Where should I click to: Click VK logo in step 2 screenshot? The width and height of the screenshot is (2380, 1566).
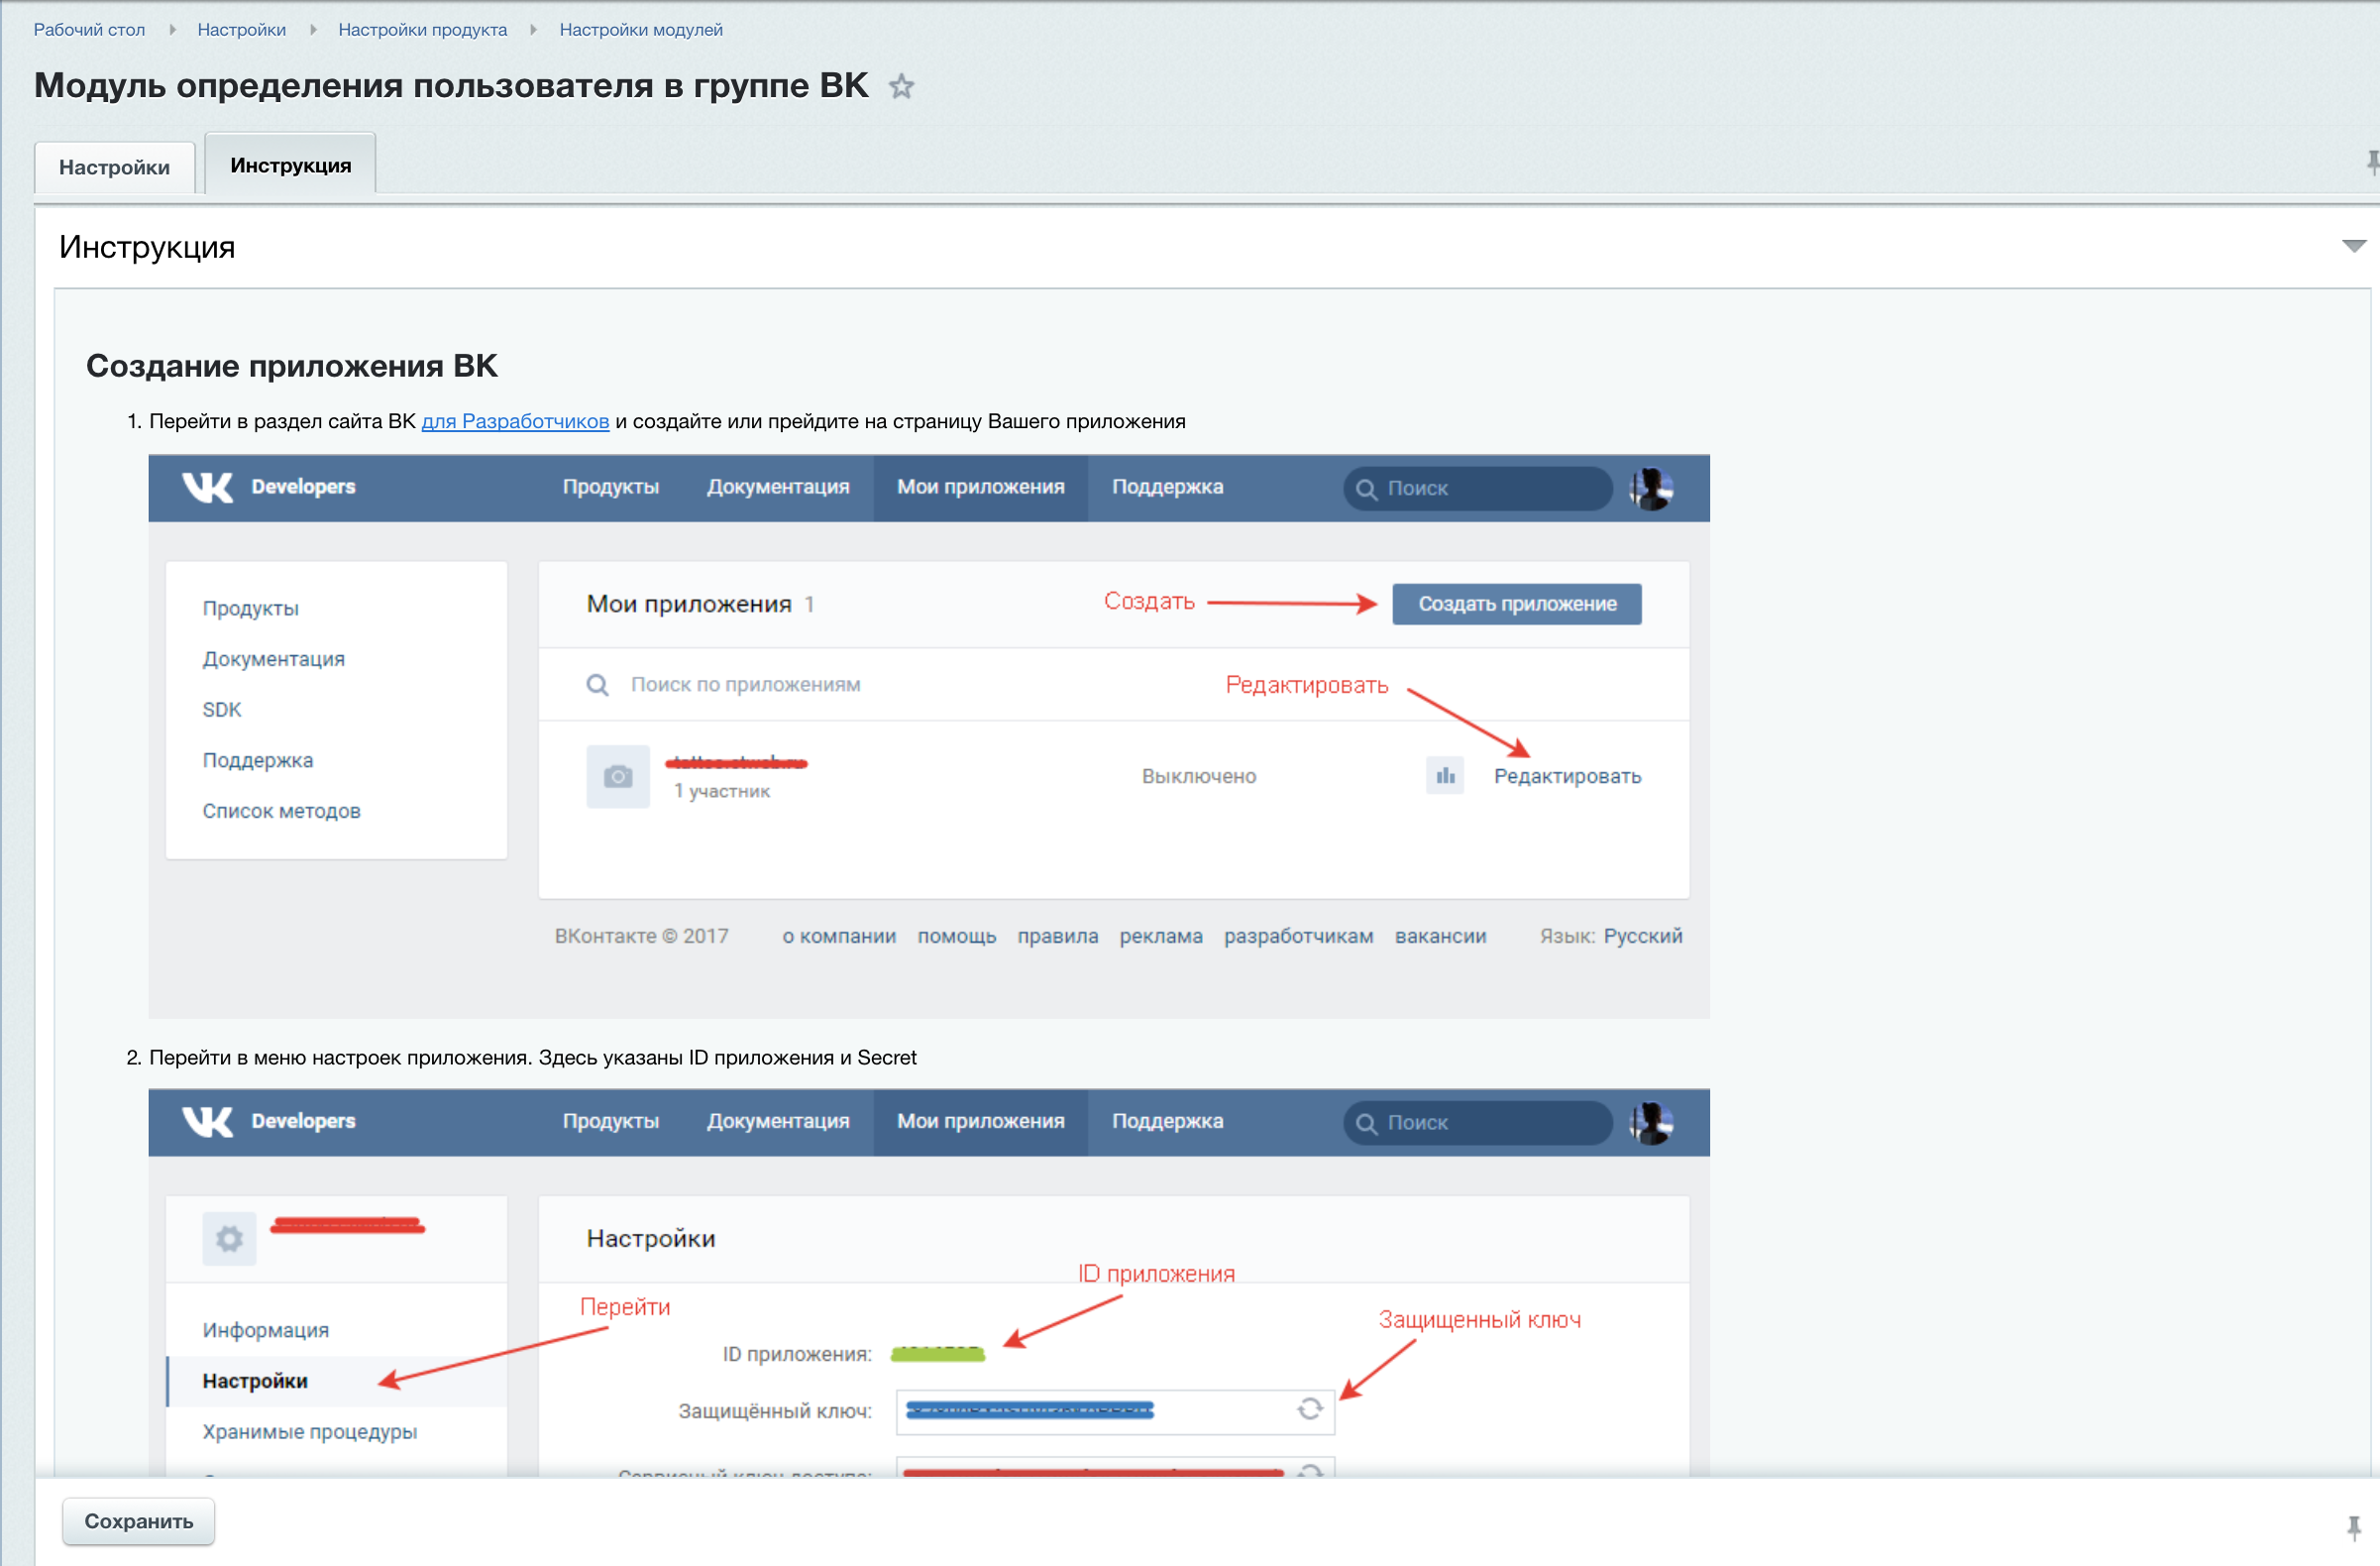point(207,1121)
